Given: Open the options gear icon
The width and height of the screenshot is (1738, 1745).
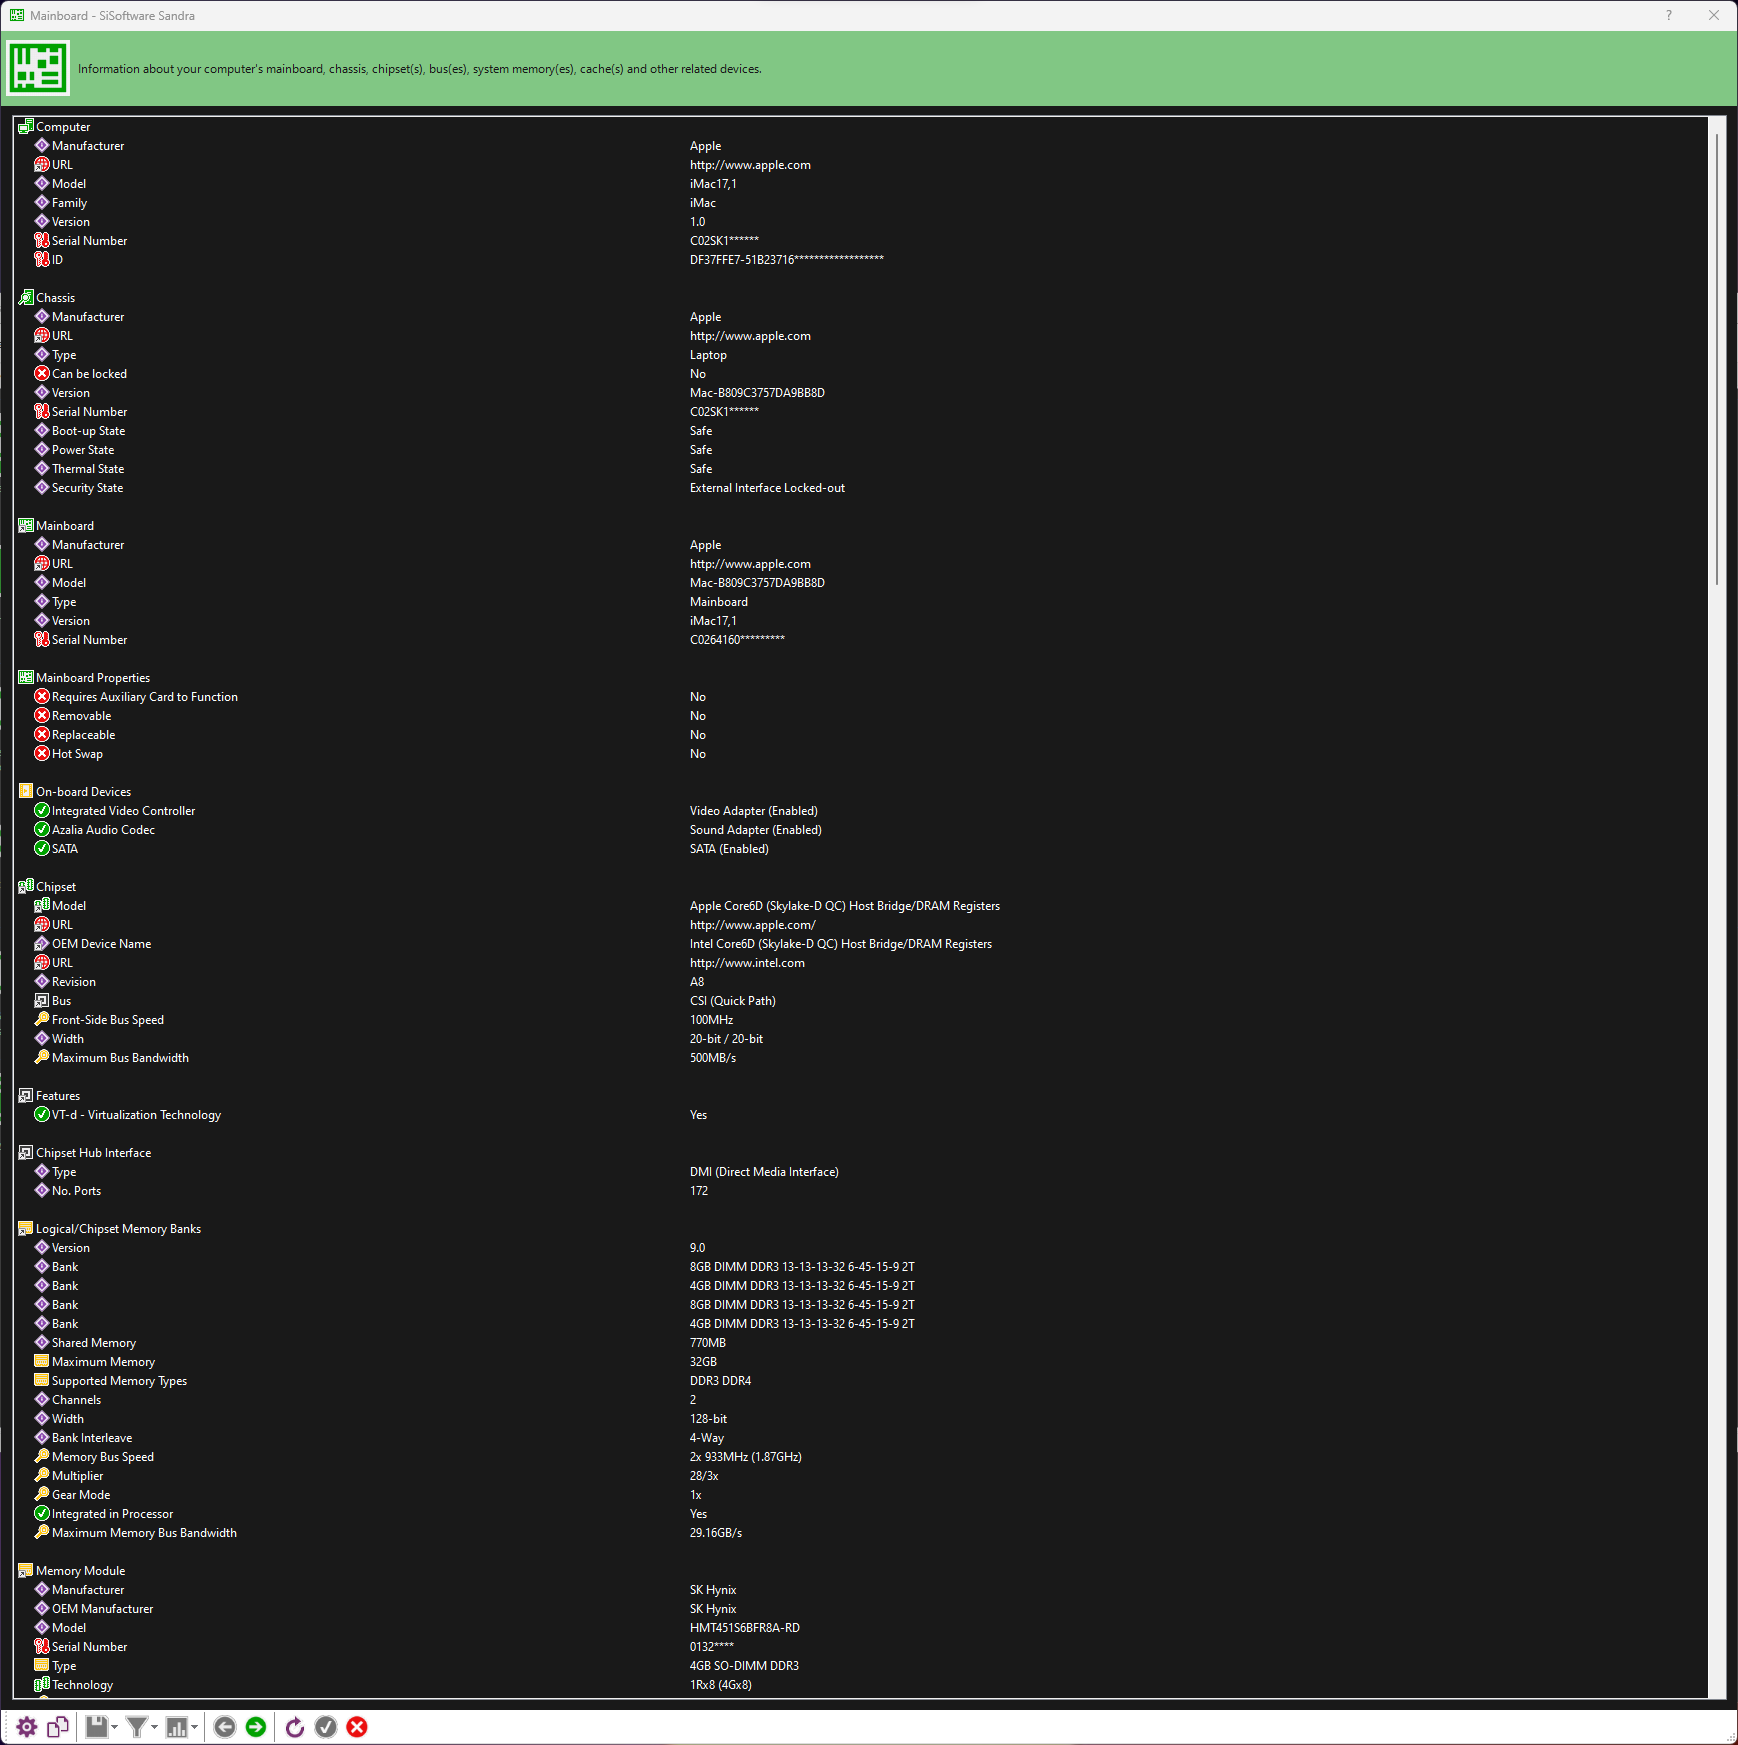Looking at the screenshot, I should [x=27, y=1727].
